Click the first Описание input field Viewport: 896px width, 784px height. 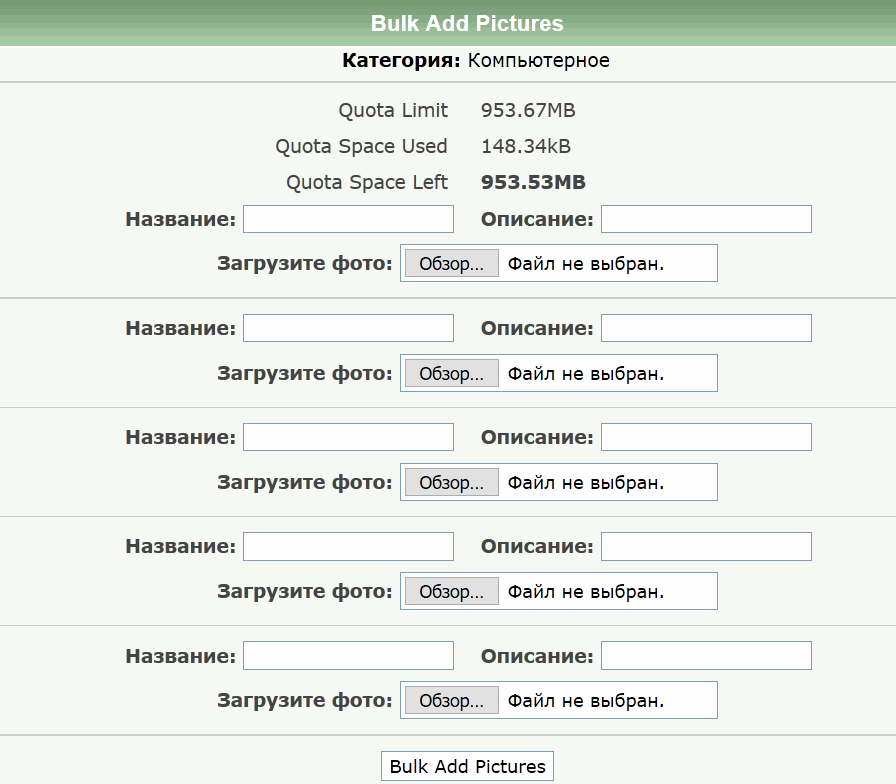point(706,219)
